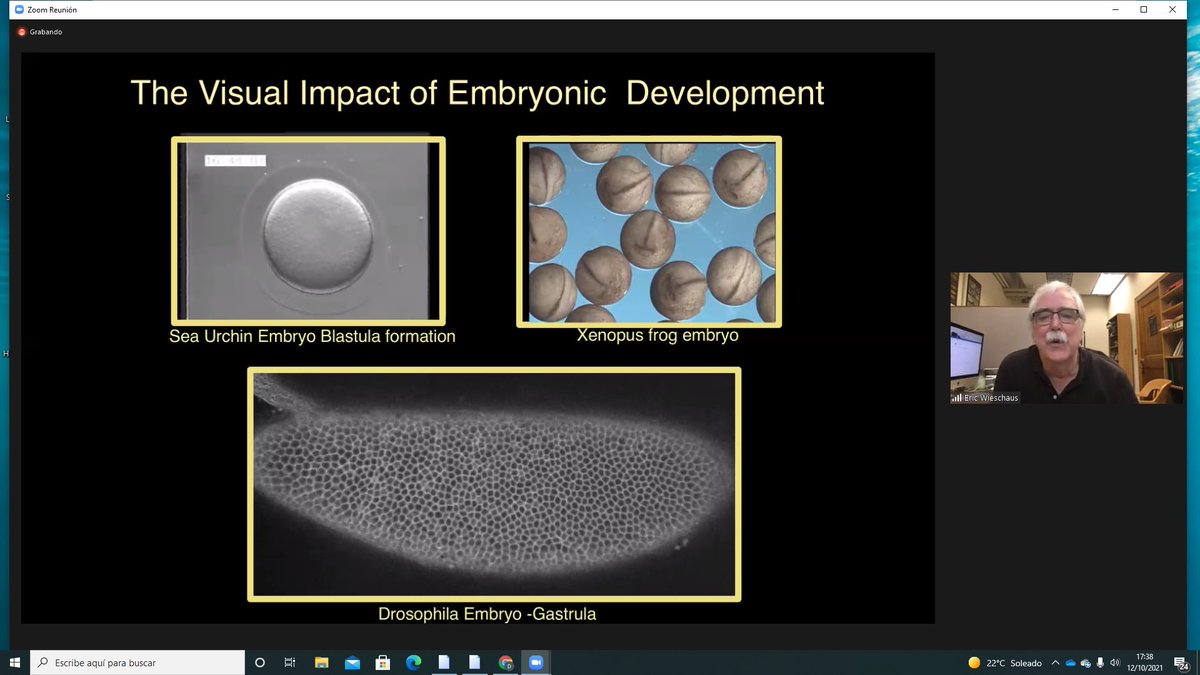The height and width of the screenshot is (675, 1200).
Task: Click the network icon in the system tray
Action: point(1085,662)
